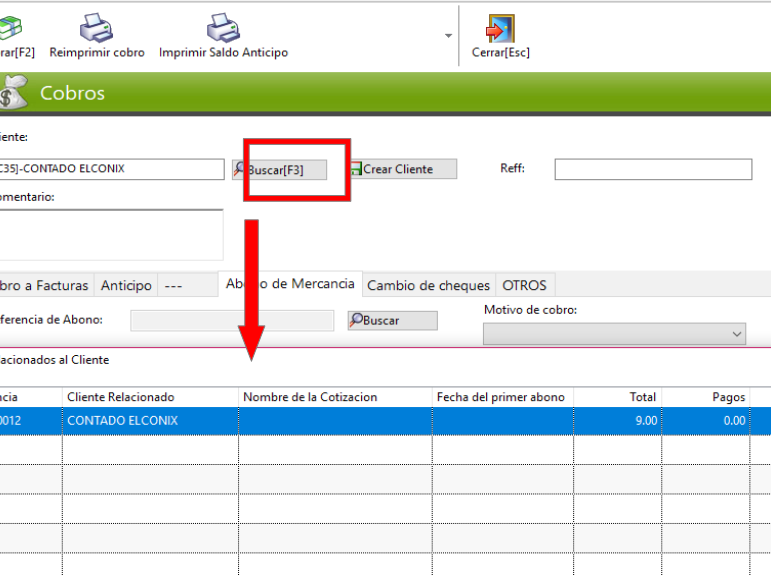Select the --- tab
The width and height of the screenshot is (774, 576).
188,285
